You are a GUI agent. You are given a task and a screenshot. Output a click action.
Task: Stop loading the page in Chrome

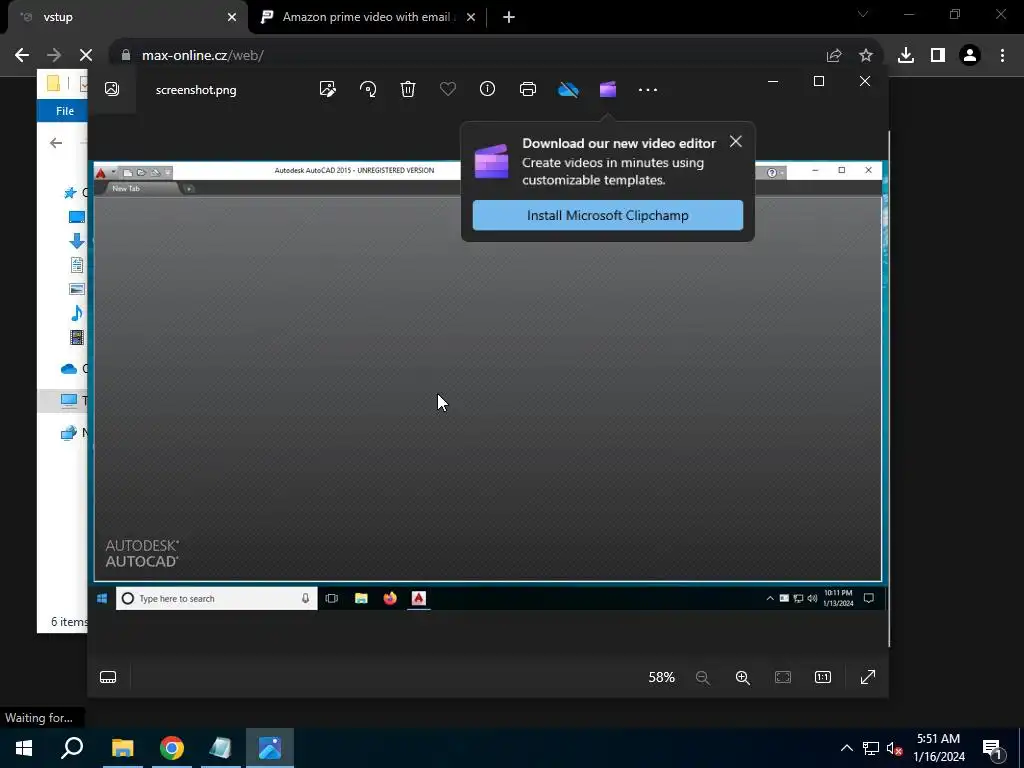click(86, 56)
